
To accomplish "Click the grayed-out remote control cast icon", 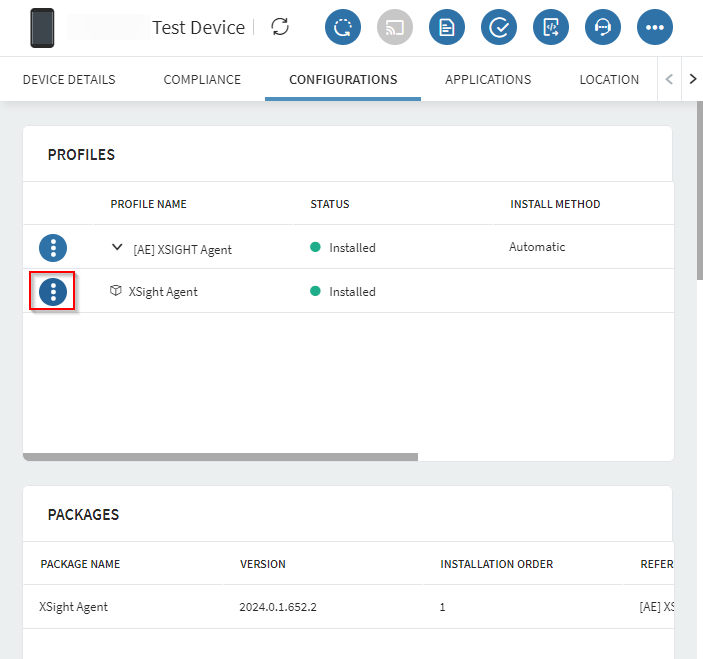I will coord(395,27).
